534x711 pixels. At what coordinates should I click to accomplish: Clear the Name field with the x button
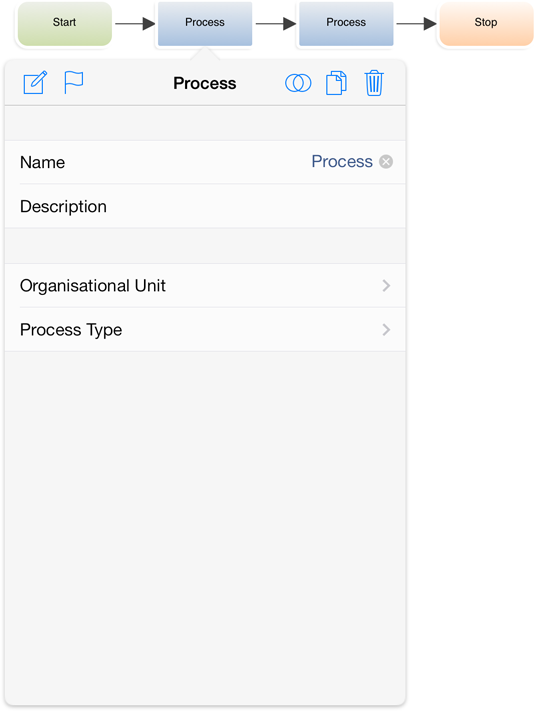coord(386,161)
